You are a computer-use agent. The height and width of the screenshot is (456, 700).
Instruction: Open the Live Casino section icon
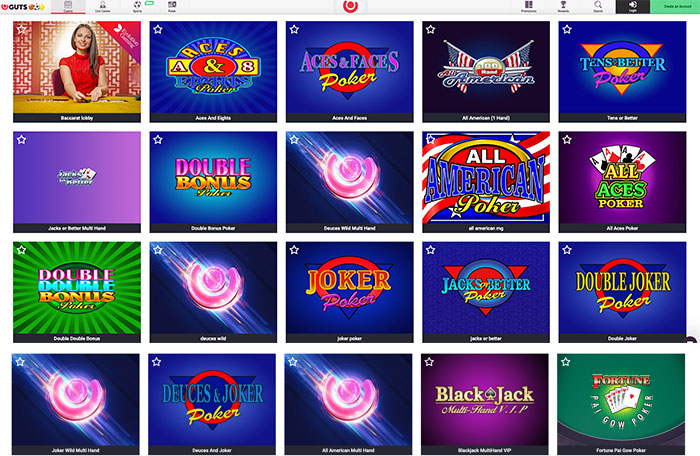point(103,7)
